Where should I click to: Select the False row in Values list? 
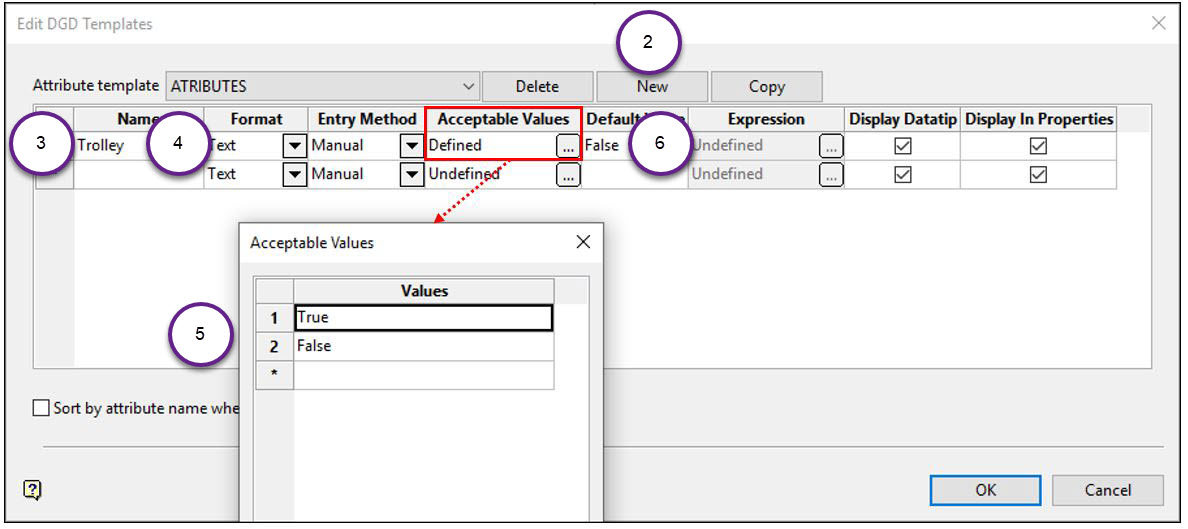point(423,346)
